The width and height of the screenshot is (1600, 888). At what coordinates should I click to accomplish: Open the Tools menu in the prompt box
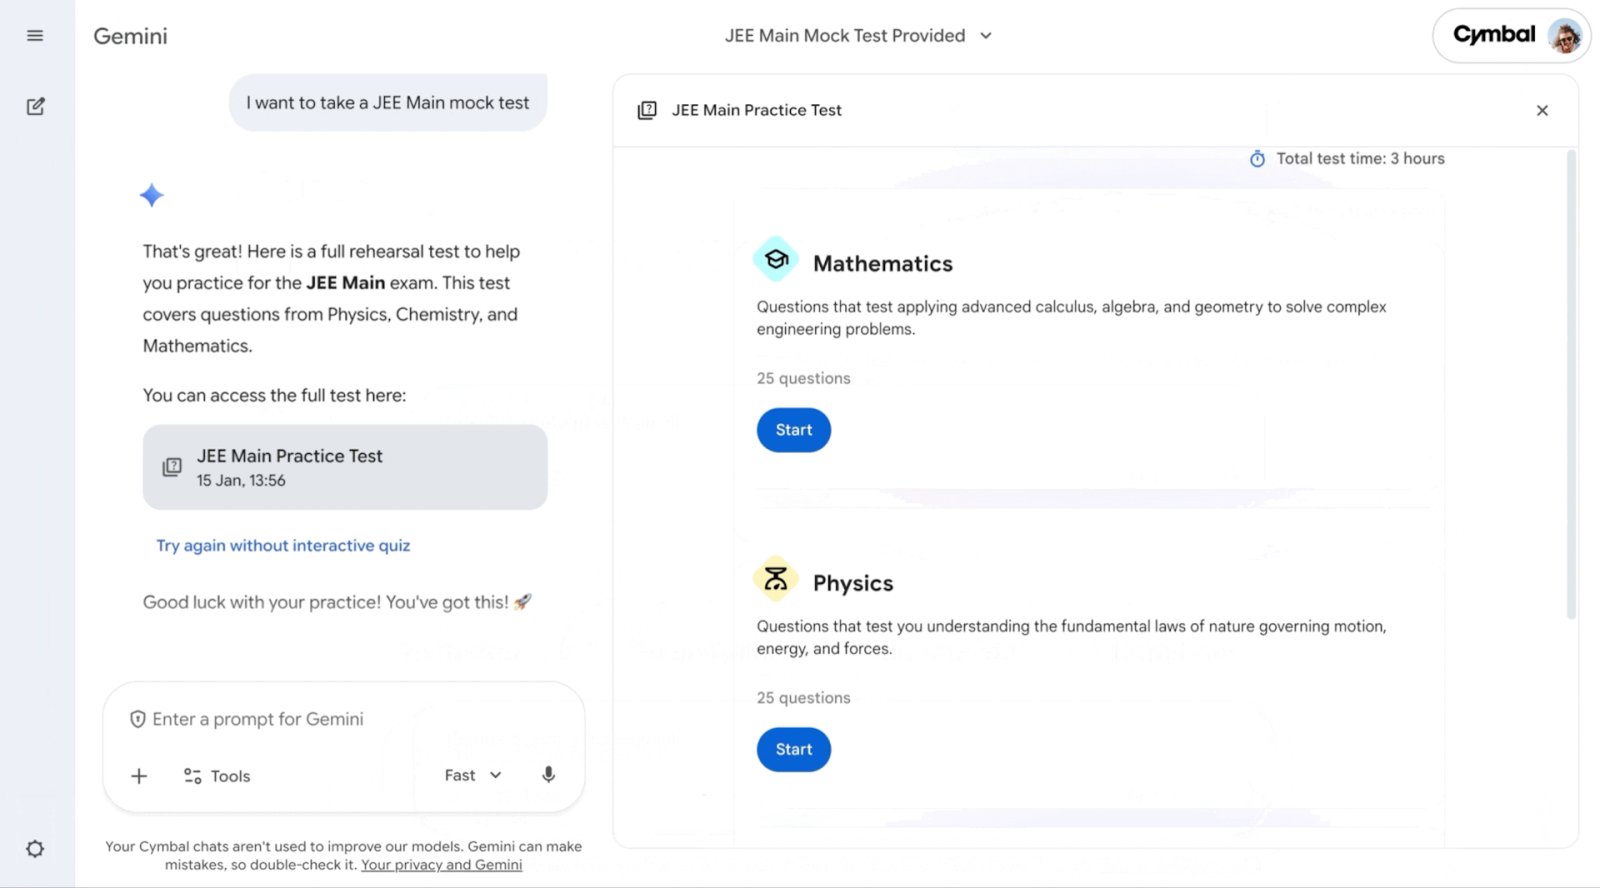[217, 776]
